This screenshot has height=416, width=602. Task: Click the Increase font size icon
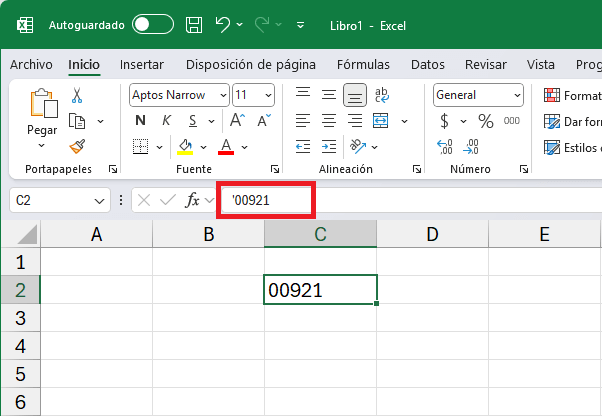(237, 120)
